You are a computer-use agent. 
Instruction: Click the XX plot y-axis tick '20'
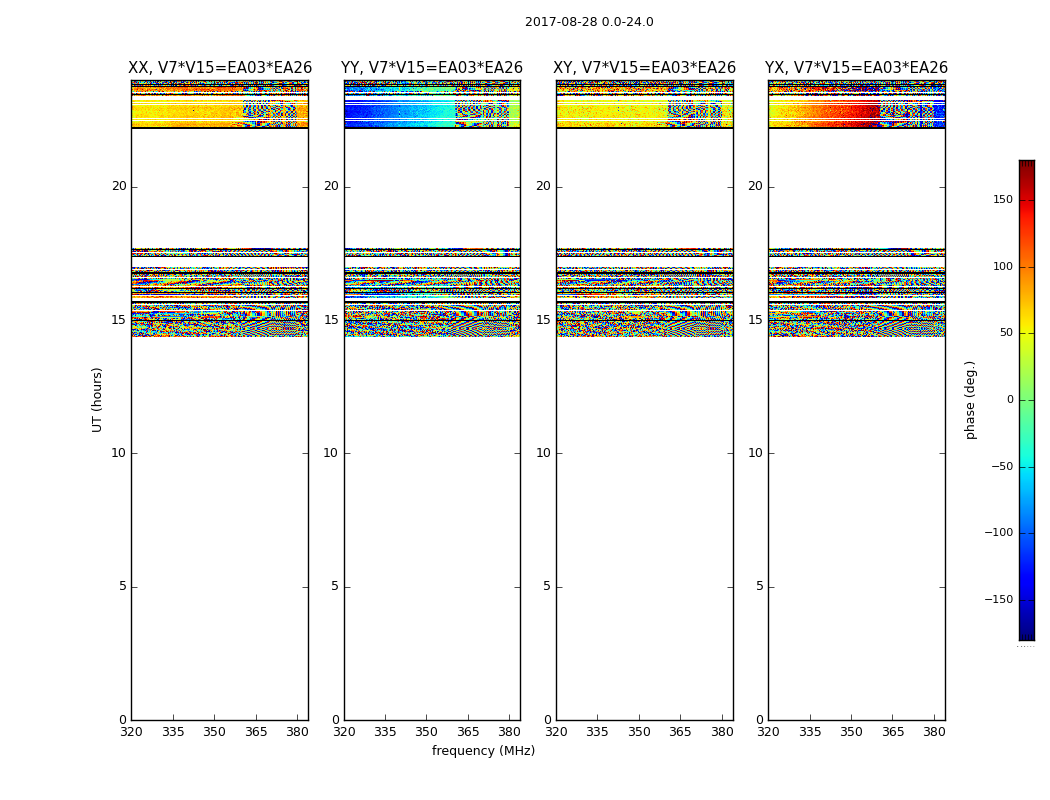(x=119, y=186)
